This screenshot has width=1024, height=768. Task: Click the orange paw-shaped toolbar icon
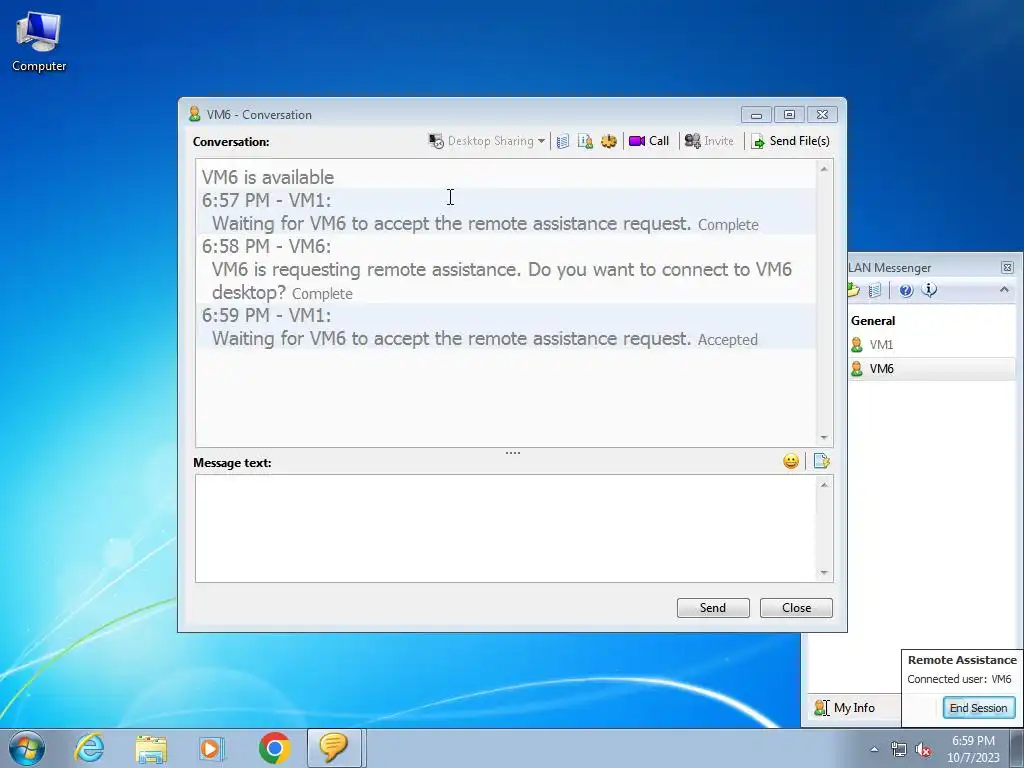coord(609,141)
